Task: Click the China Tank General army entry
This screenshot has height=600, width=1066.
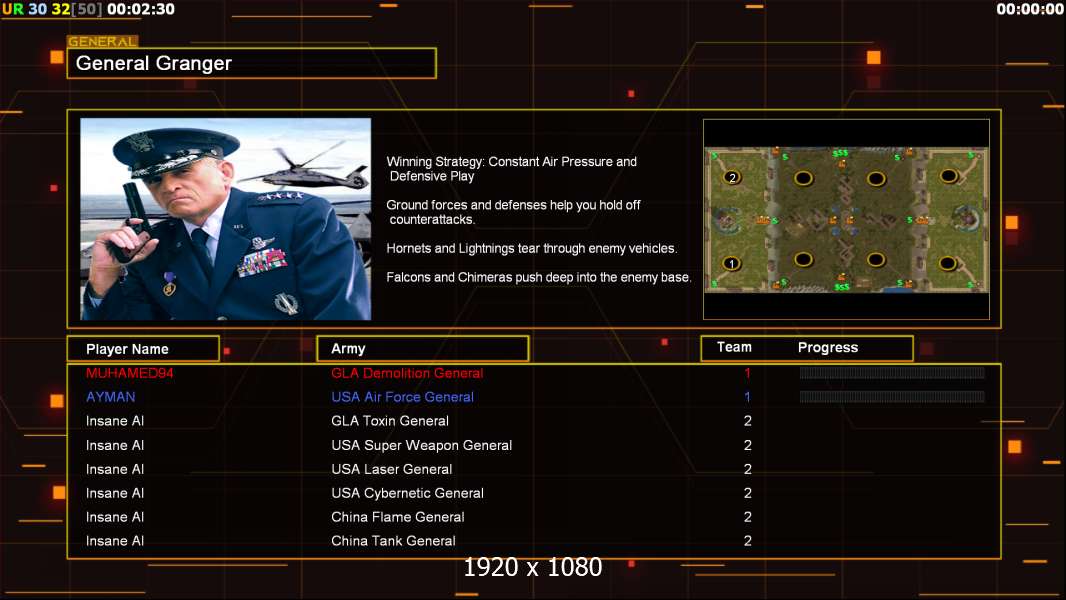Action: [394, 541]
